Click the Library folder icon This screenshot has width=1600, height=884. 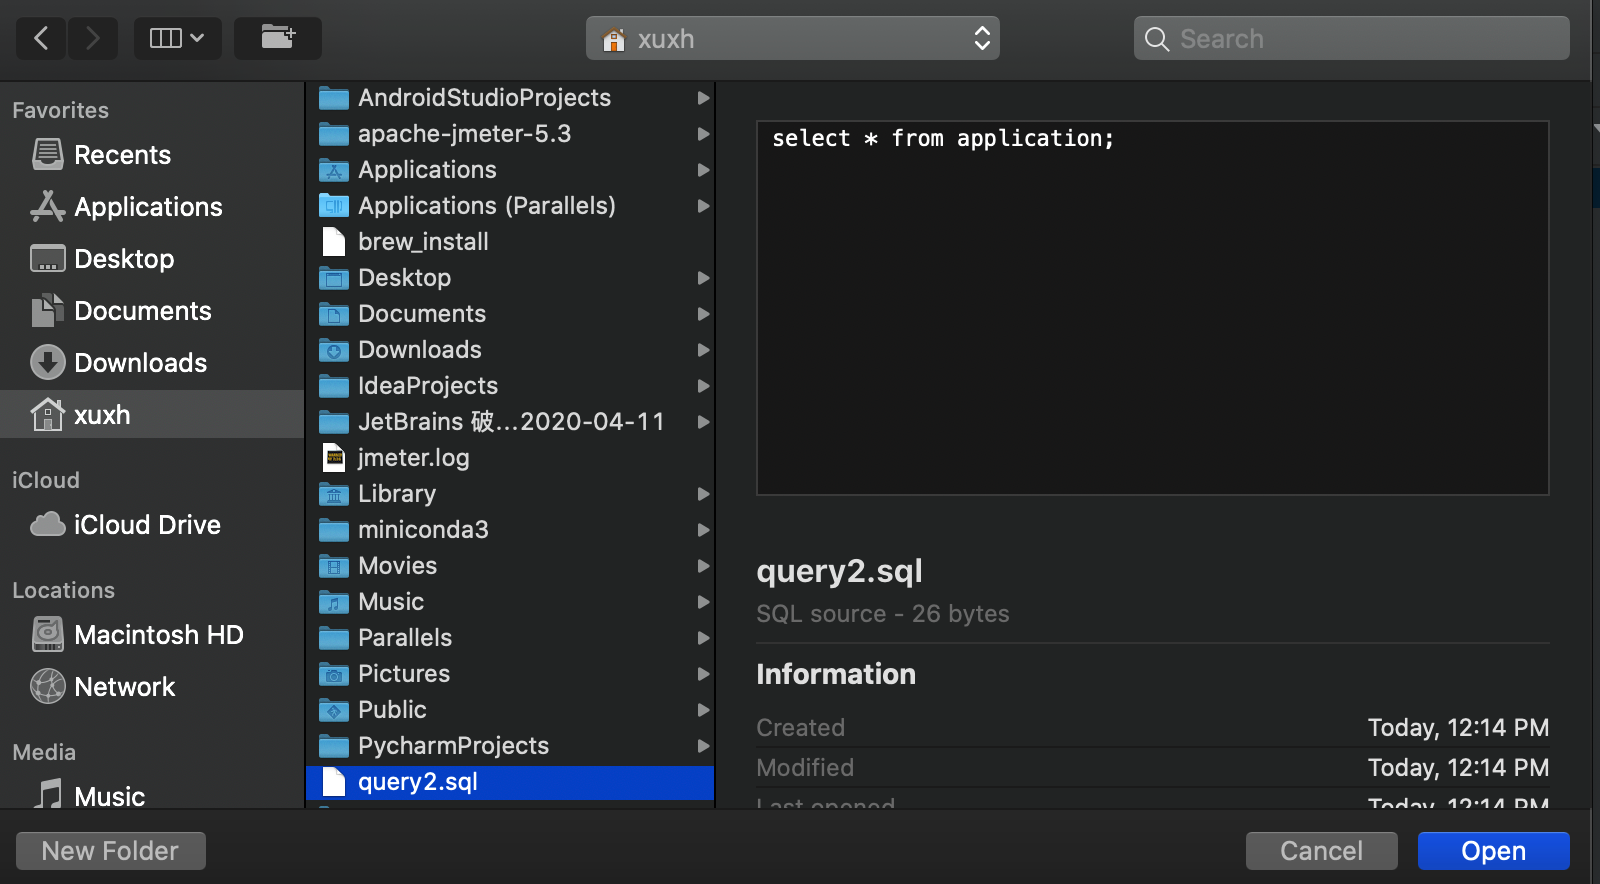[x=334, y=494]
